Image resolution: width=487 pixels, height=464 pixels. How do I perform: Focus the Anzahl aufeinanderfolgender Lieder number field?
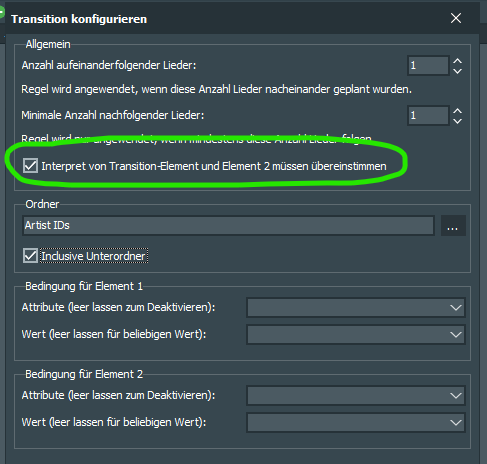pos(428,65)
